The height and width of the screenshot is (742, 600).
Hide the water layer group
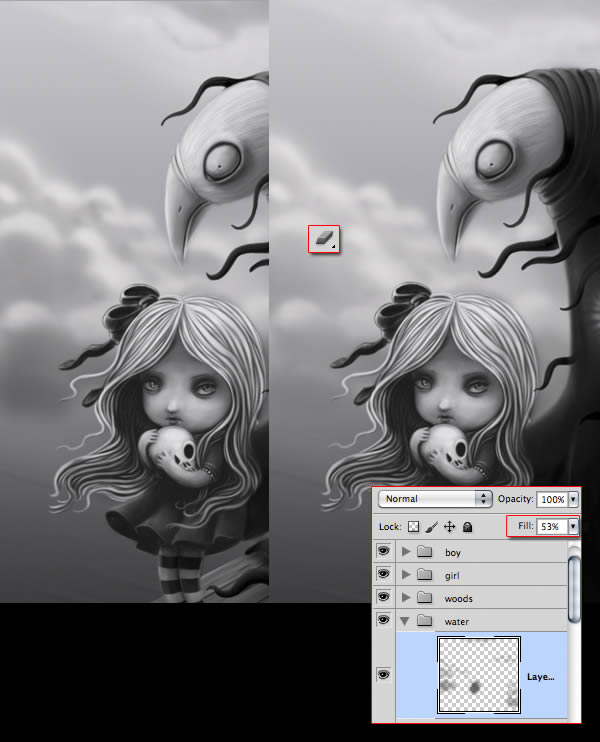click(384, 620)
